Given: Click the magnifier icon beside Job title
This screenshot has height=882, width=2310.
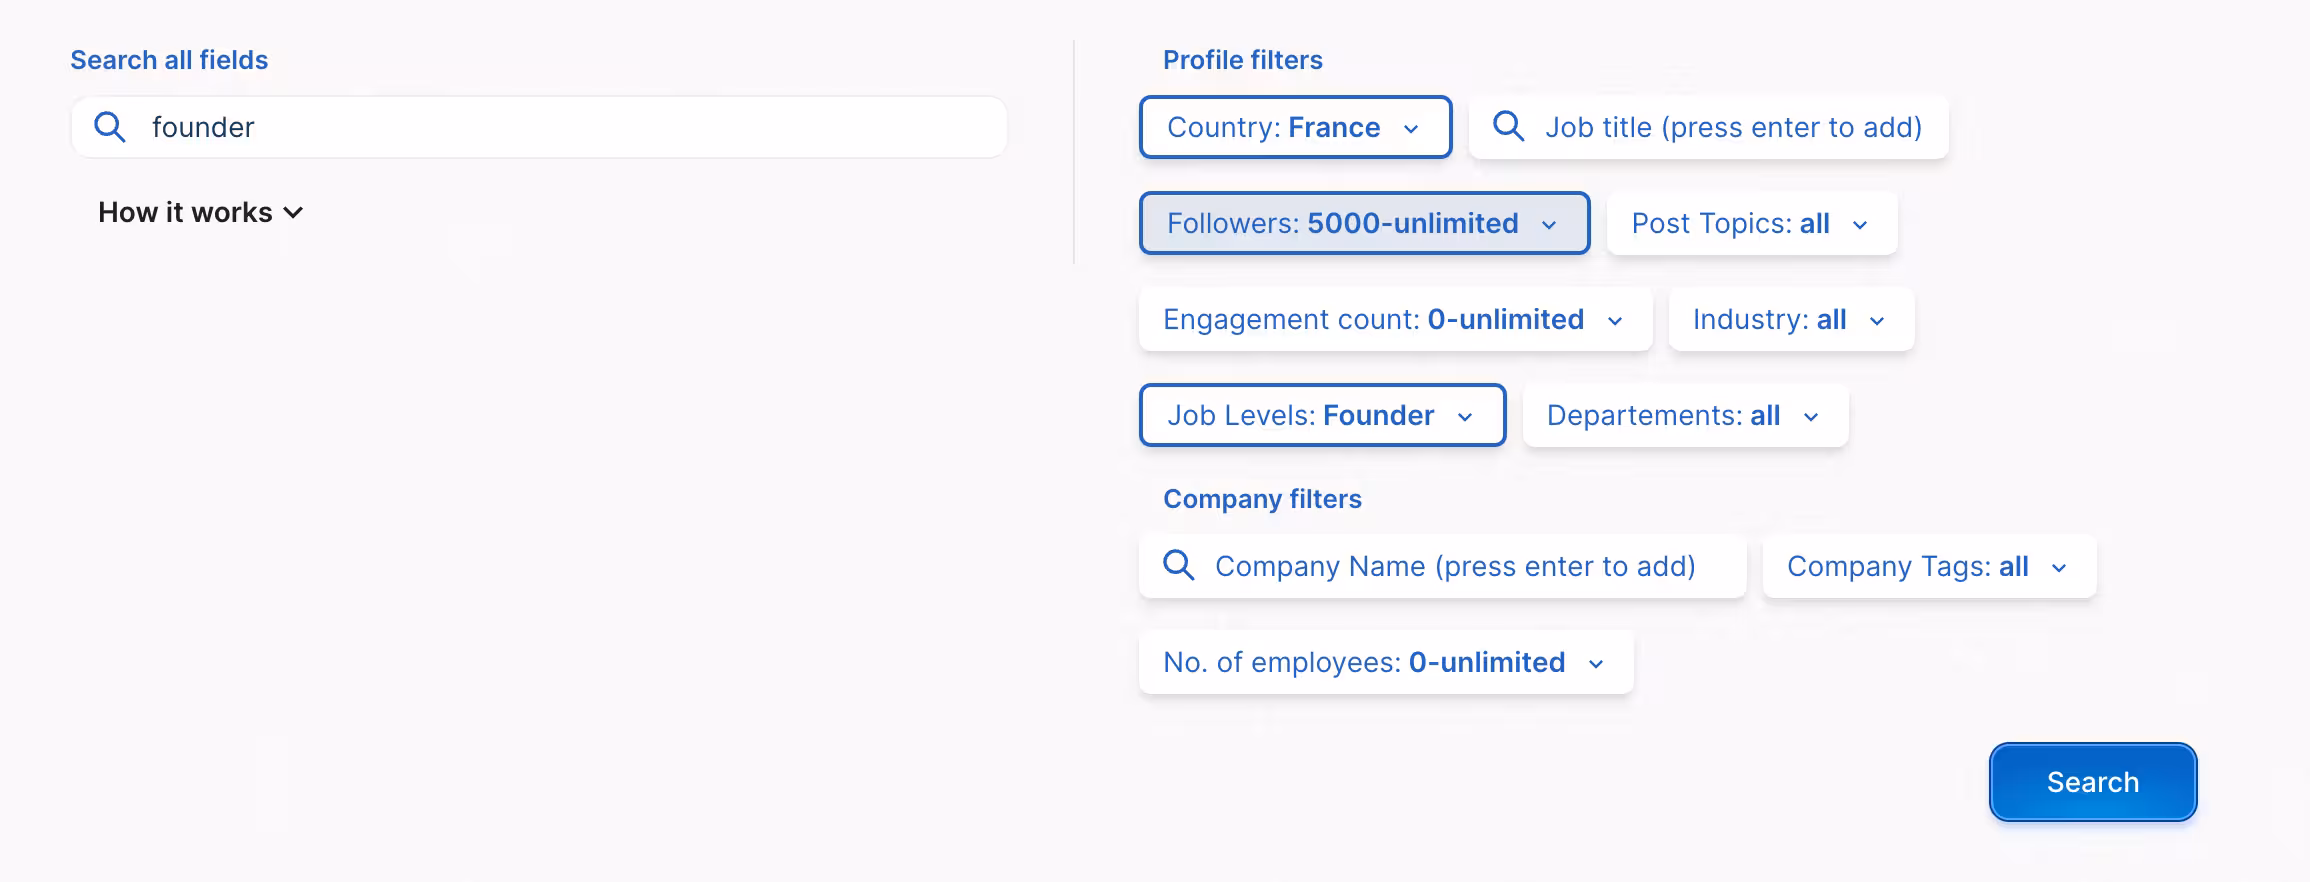Looking at the screenshot, I should 1508,127.
